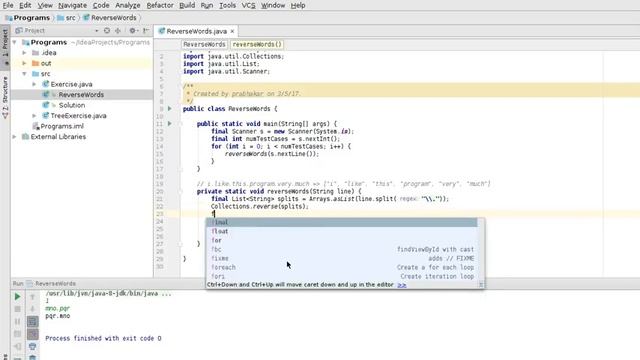The width and height of the screenshot is (640, 360).
Task: Clear the console with the trash icon
Action: coord(33,358)
